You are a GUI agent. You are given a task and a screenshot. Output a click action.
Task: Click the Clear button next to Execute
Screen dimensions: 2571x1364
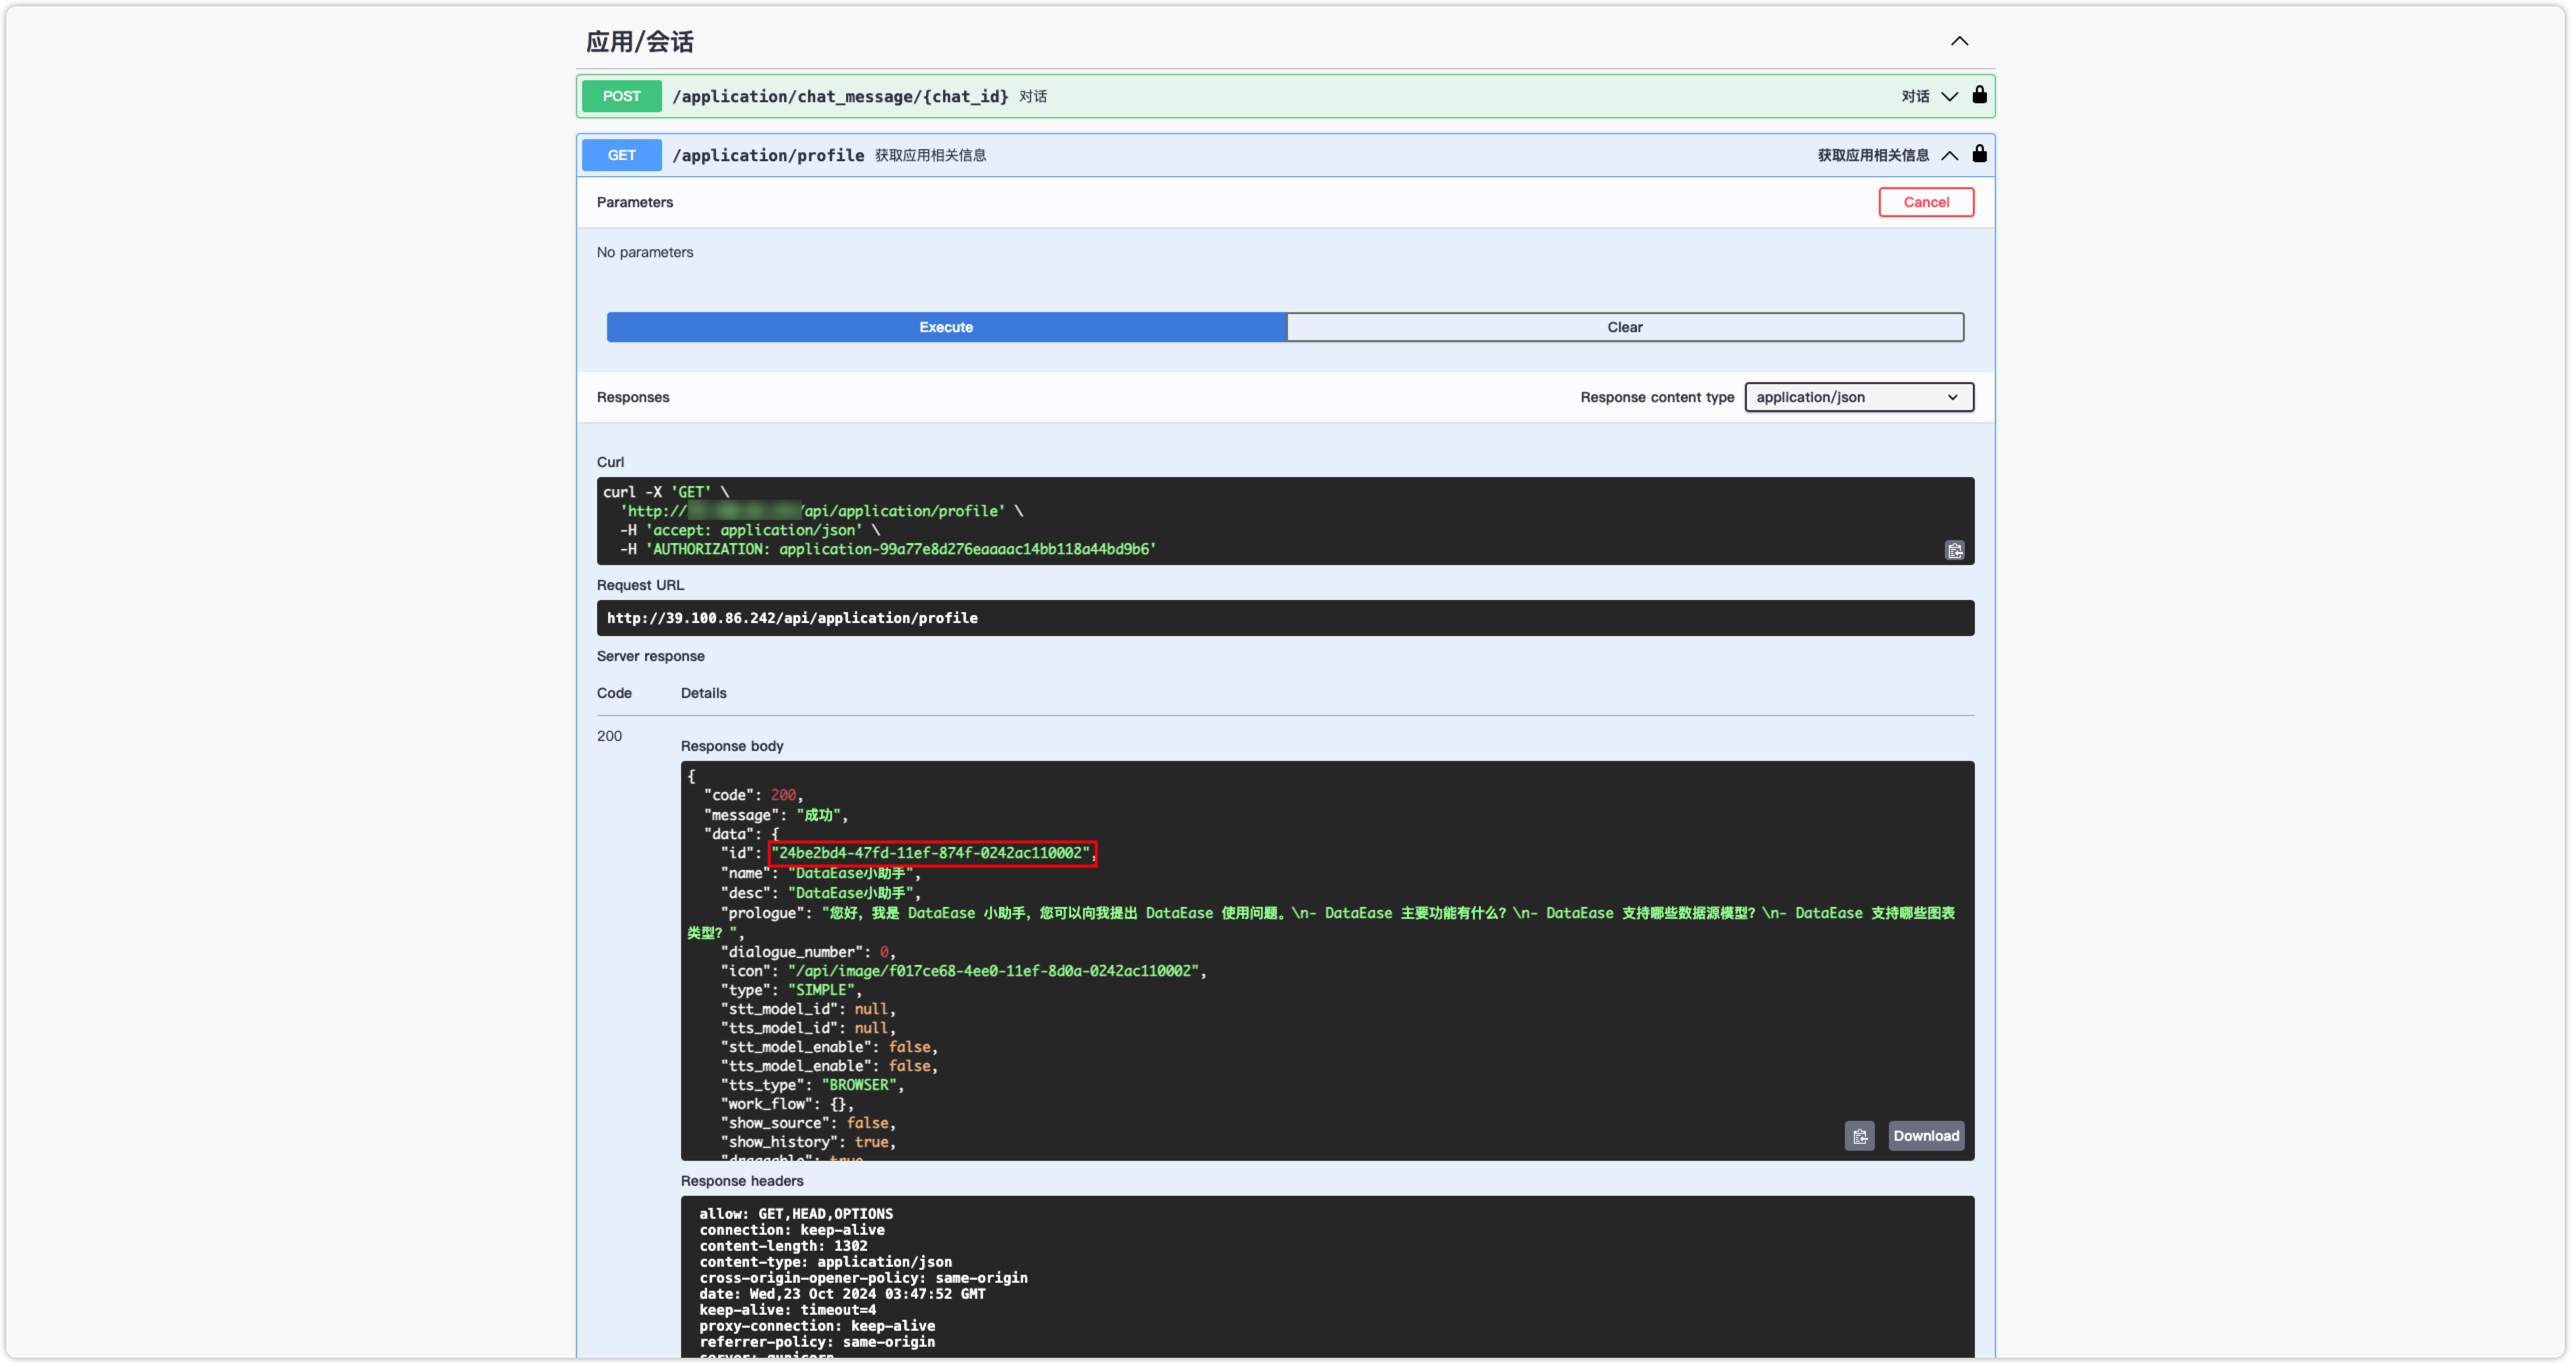[1626, 327]
